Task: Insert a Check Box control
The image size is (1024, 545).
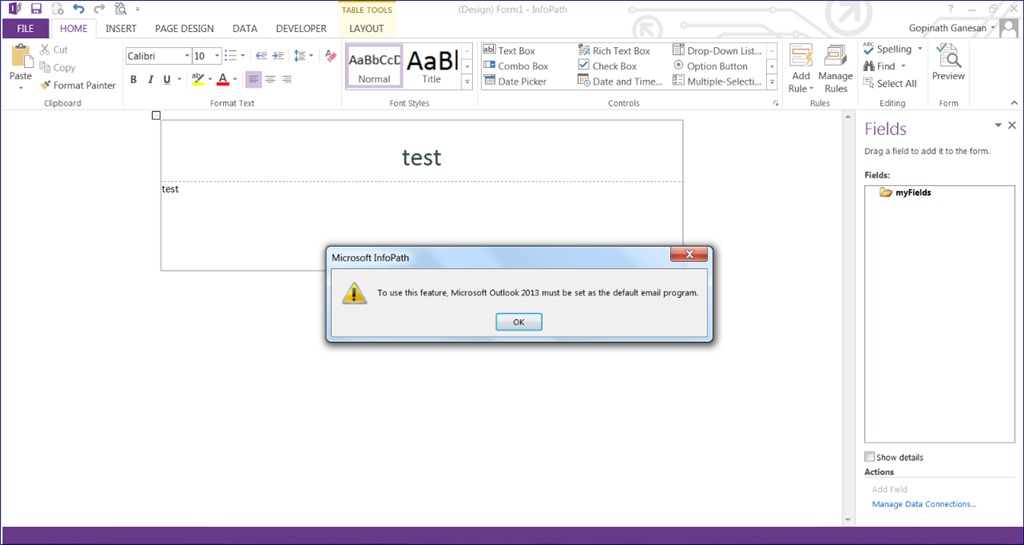Action: 607,66
